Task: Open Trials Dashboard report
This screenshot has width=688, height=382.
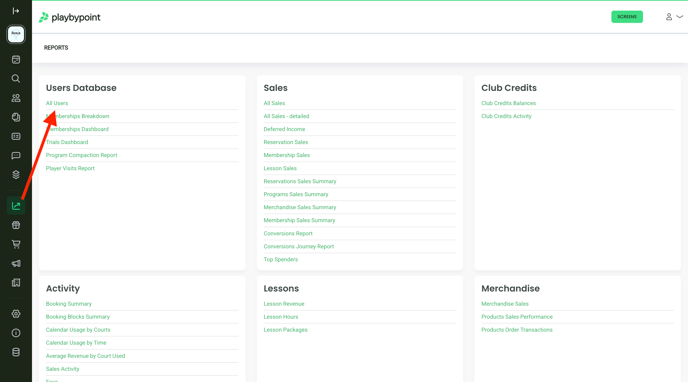Action: tap(67, 142)
